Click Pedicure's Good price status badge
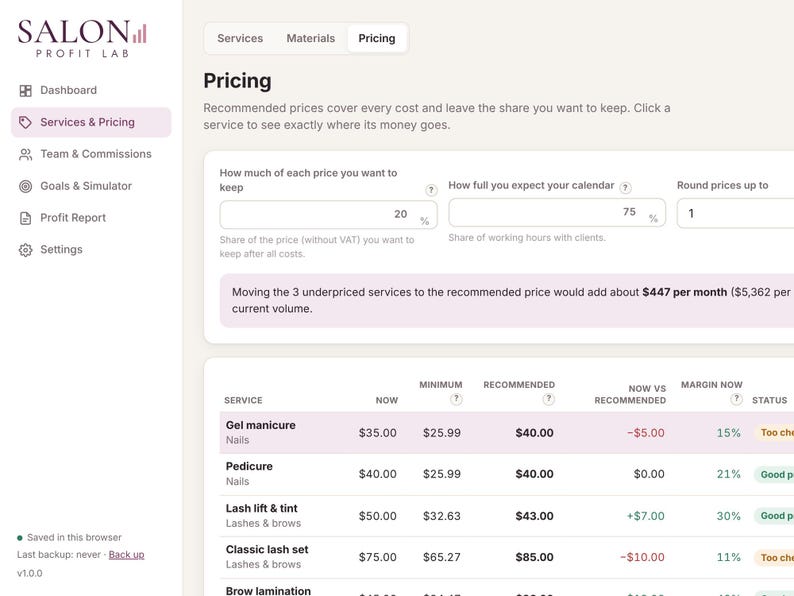This screenshot has height=596, width=794. pyautogui.click(x=774, y=474)
